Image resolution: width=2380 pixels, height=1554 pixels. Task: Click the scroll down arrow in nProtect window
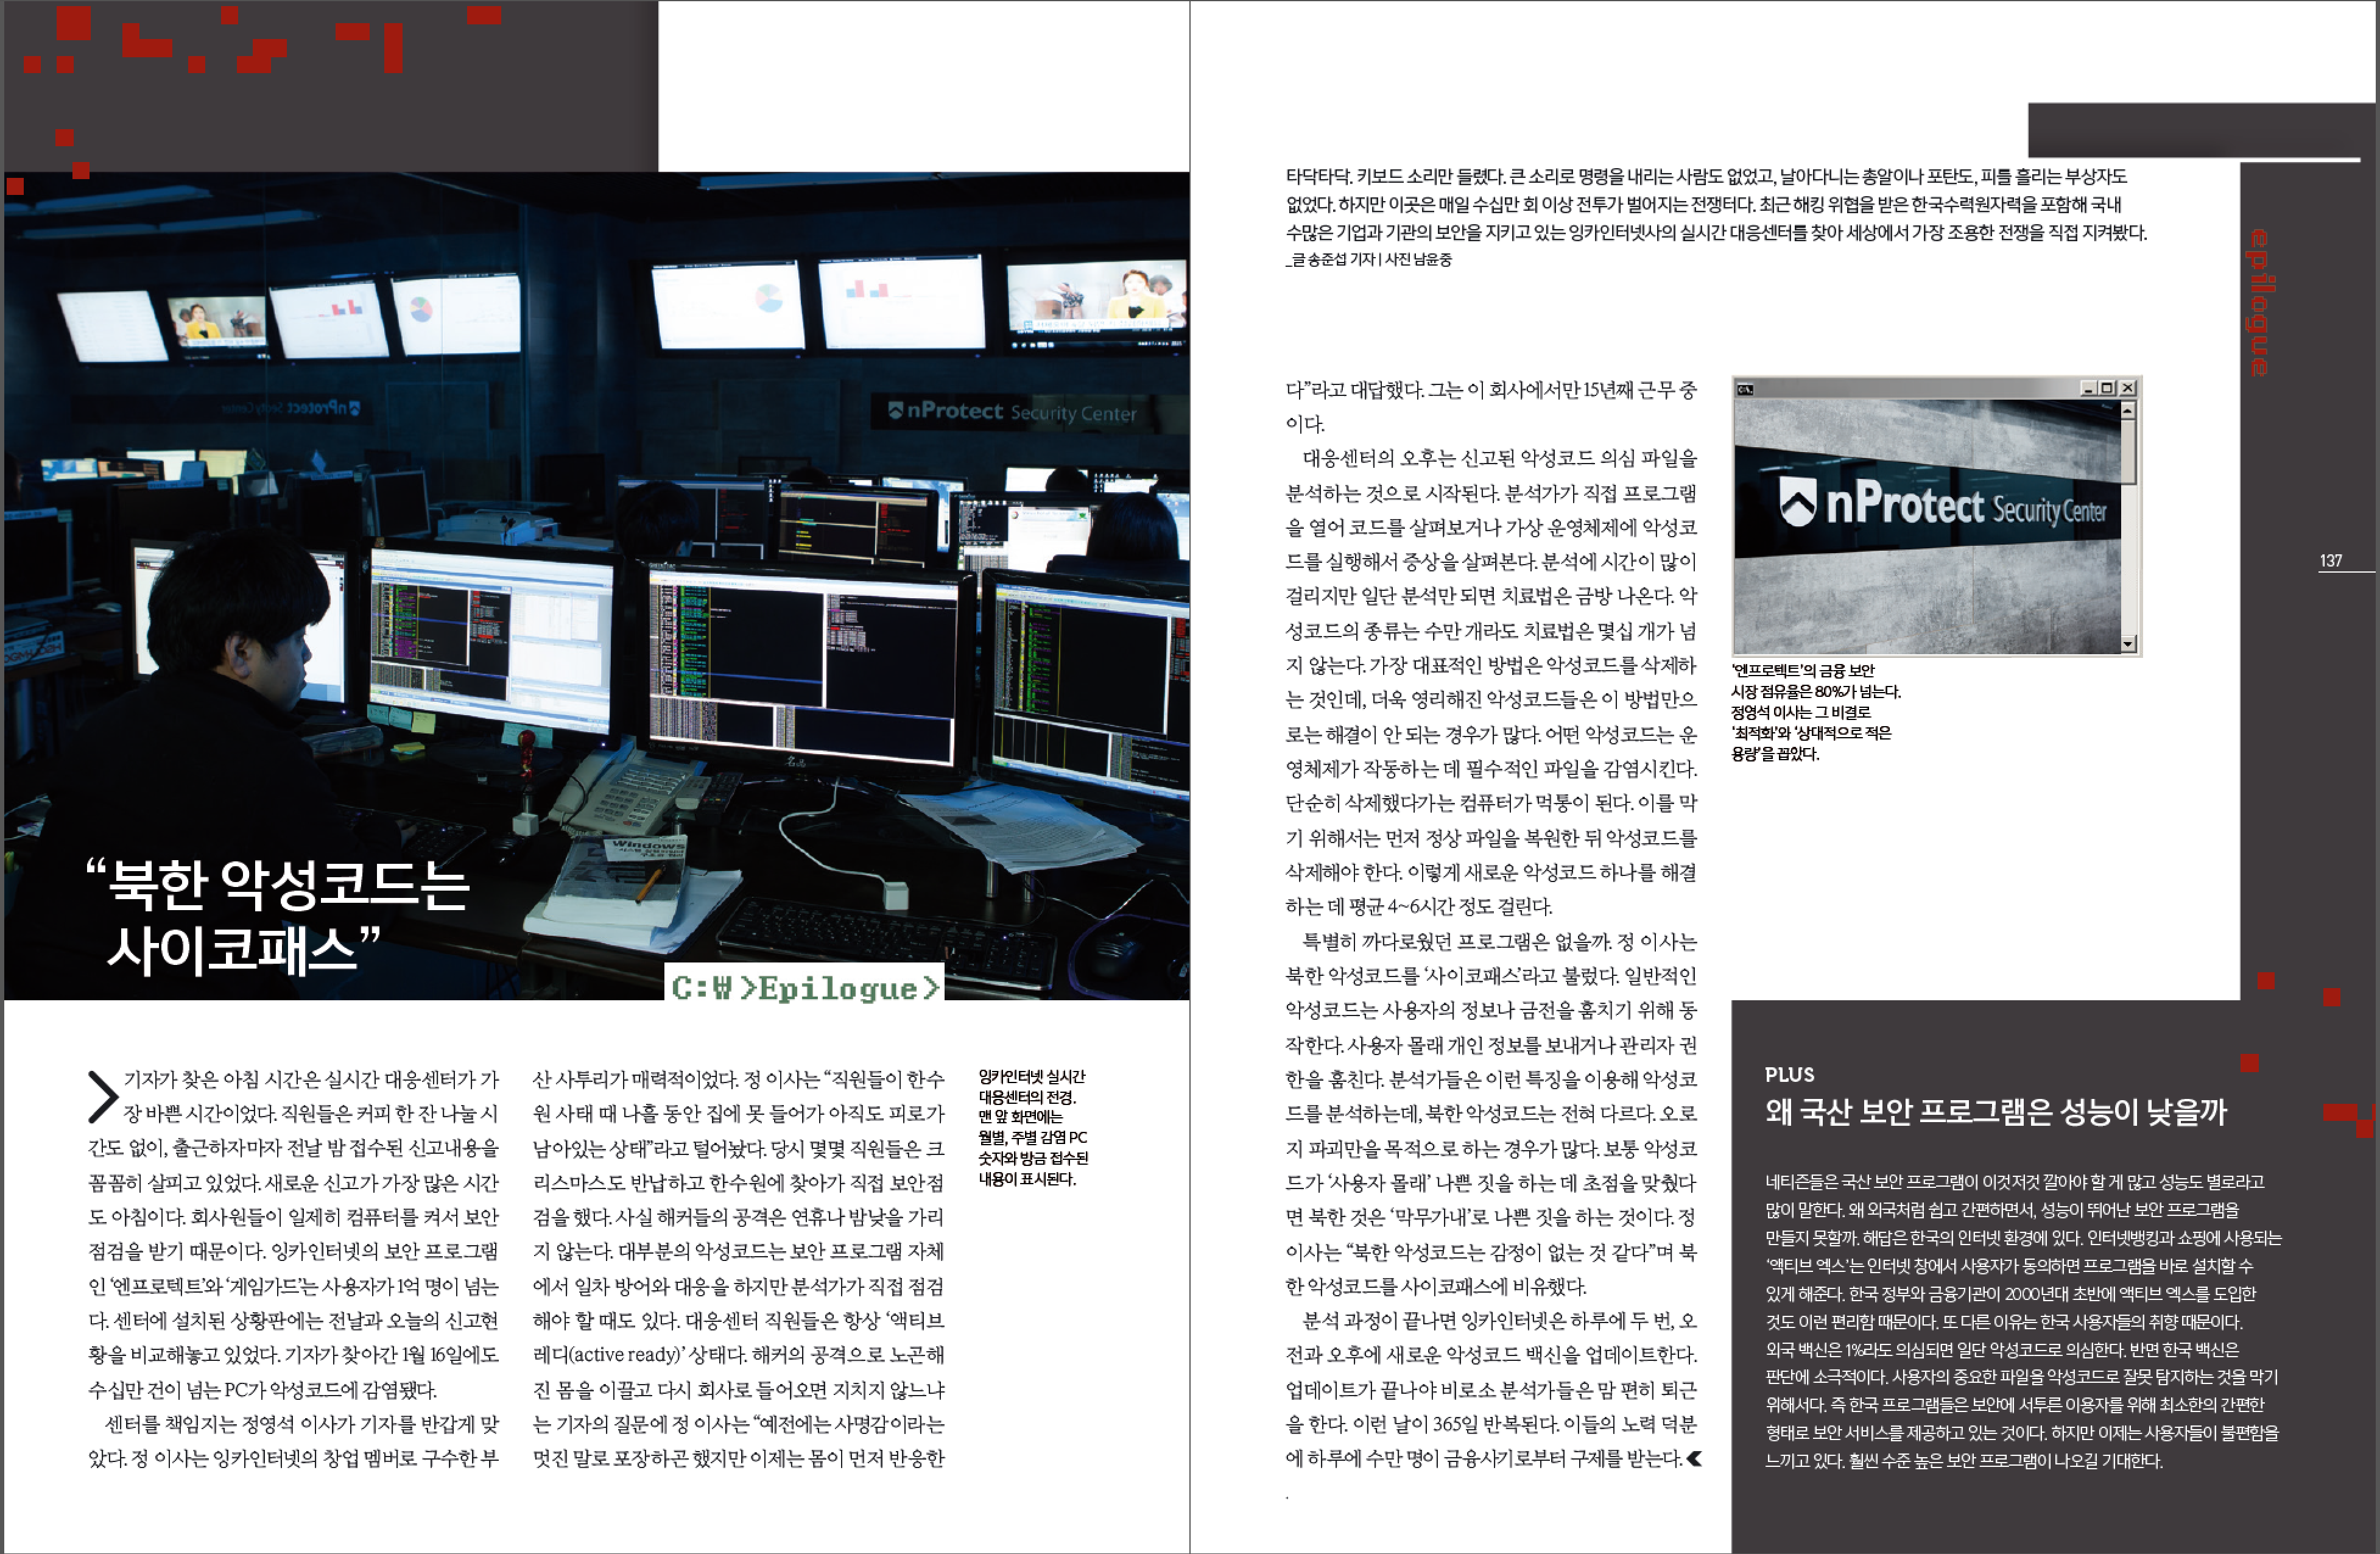[2128, 644]
